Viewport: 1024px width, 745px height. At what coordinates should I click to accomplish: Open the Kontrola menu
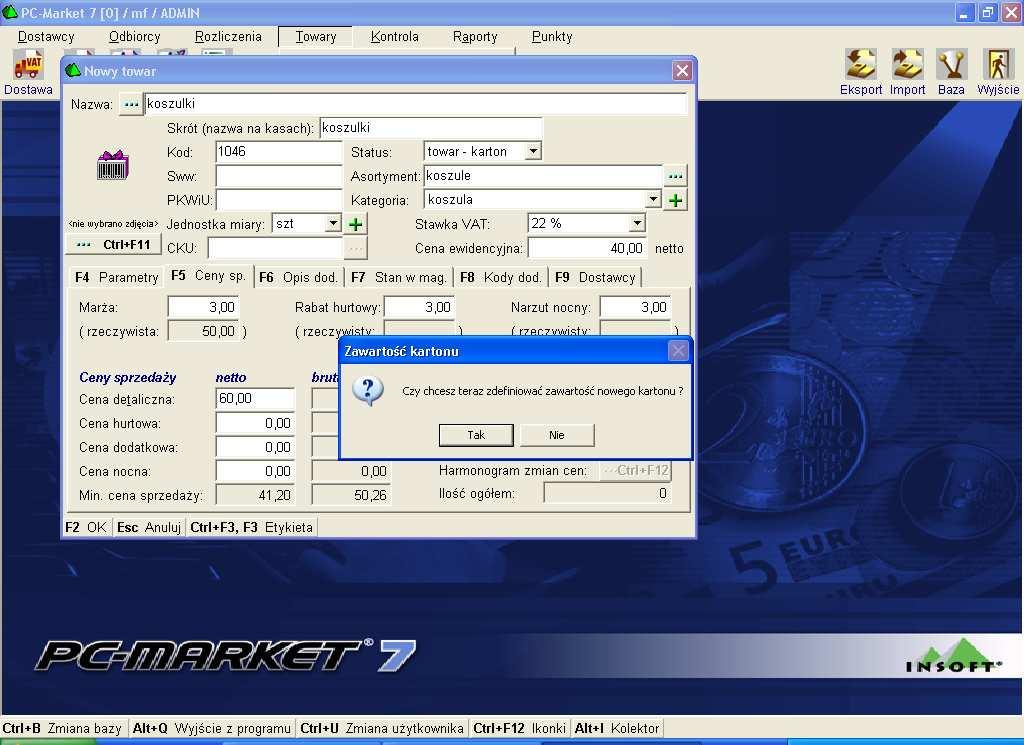pos(394,37)
